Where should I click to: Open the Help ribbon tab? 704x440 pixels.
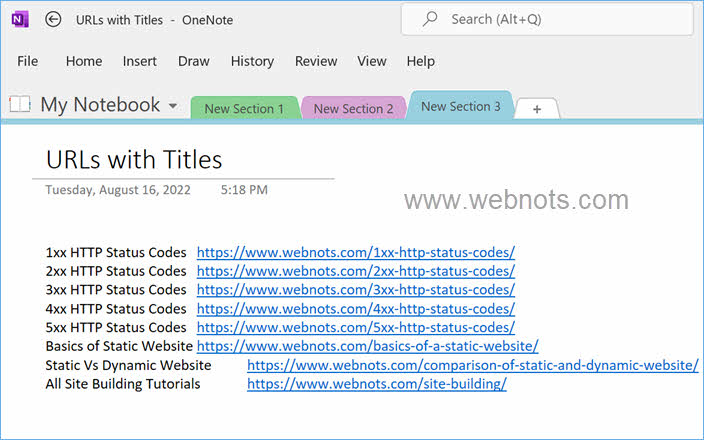coord(421,61)
